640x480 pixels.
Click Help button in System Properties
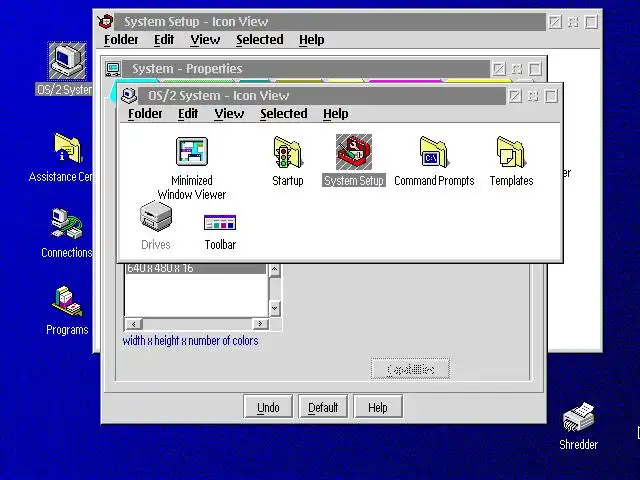pyautogui.click(x=378, y=407)
